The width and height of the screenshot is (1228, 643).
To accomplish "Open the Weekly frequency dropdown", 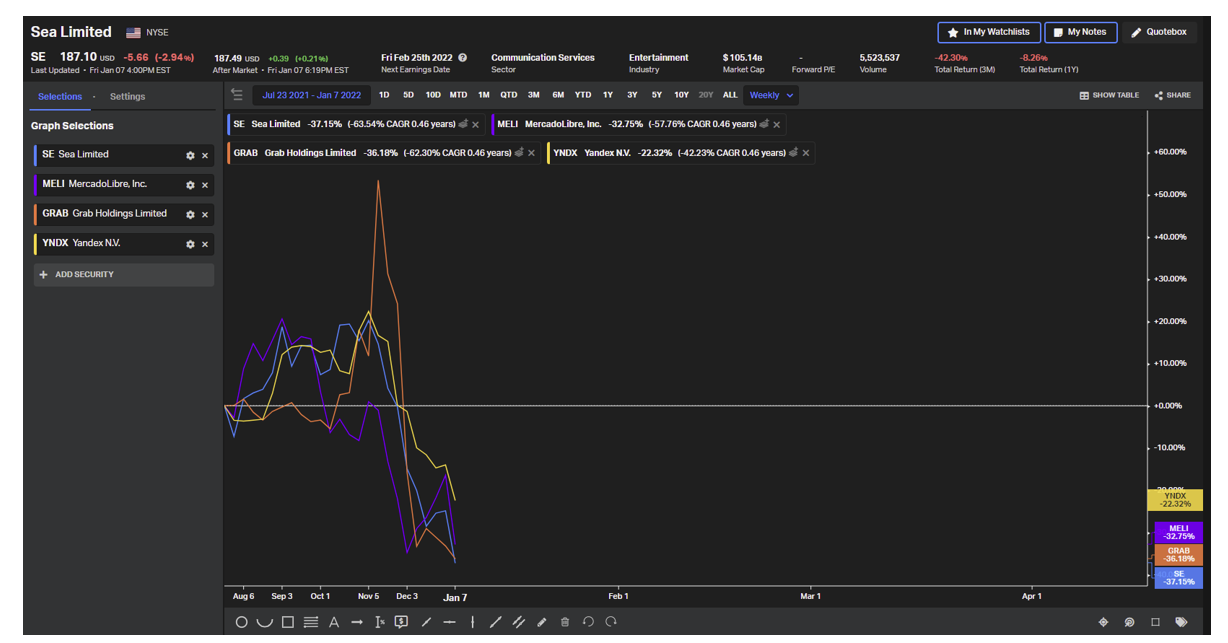I will point(771,95).
